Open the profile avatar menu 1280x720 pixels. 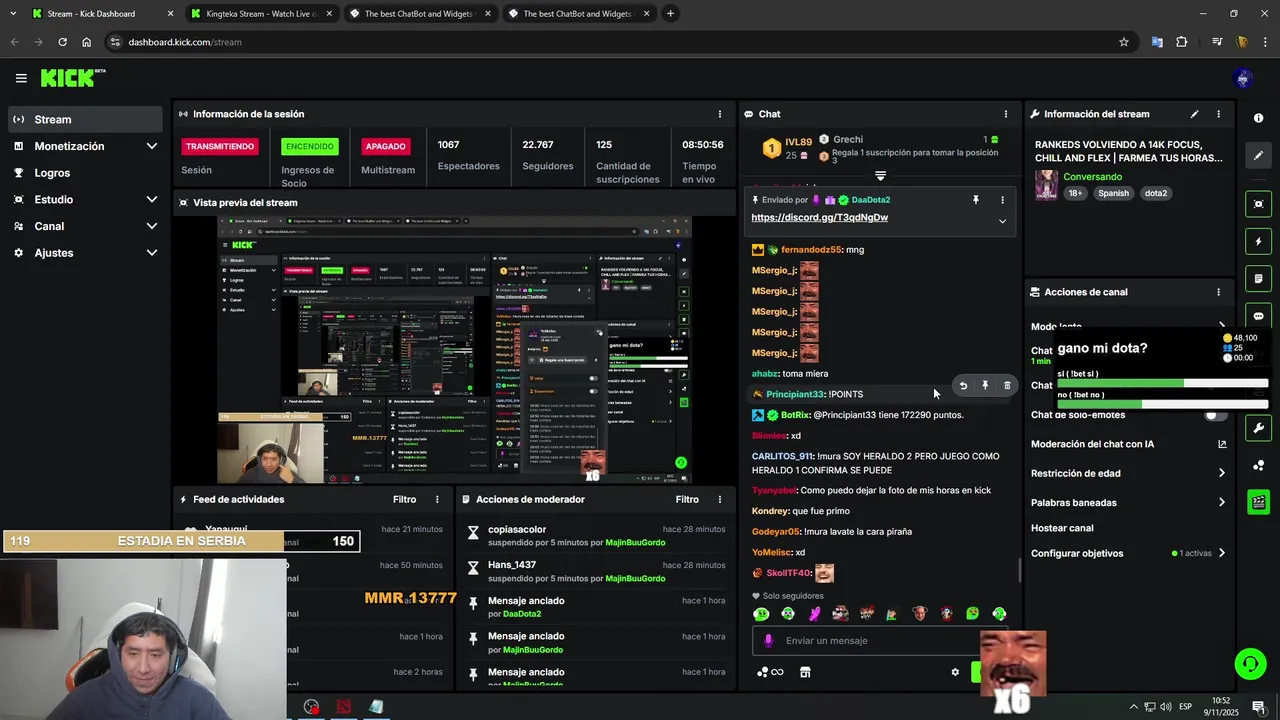1243,78
